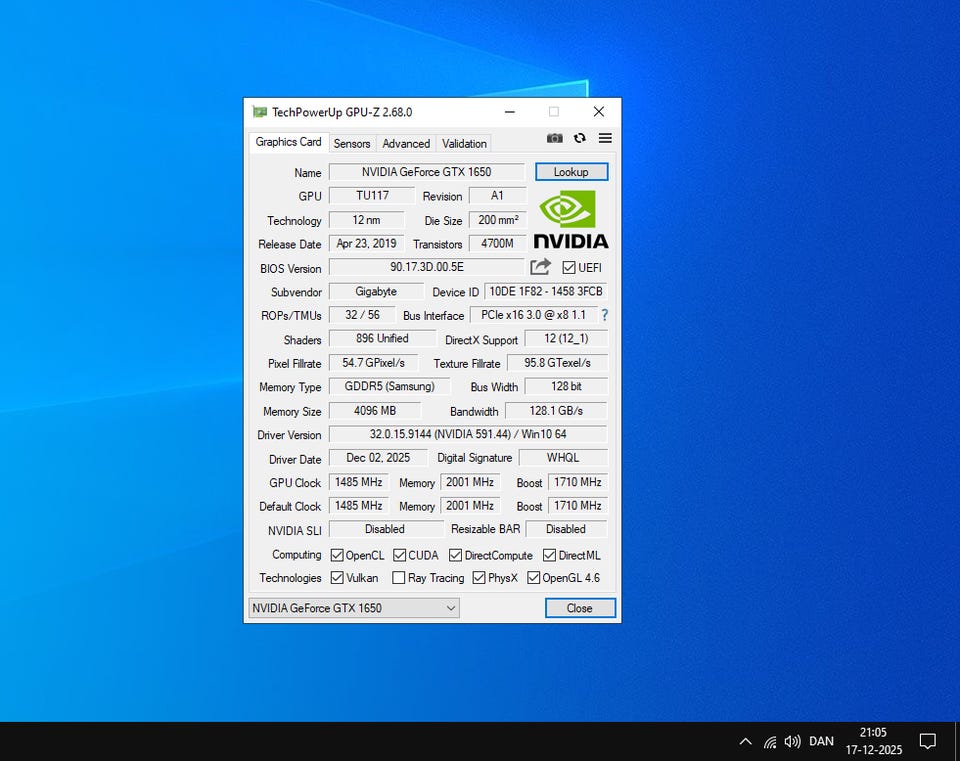Click the refresh icon in GPU-Z
The image size is (960, 761).
click(x=580, y=138)
